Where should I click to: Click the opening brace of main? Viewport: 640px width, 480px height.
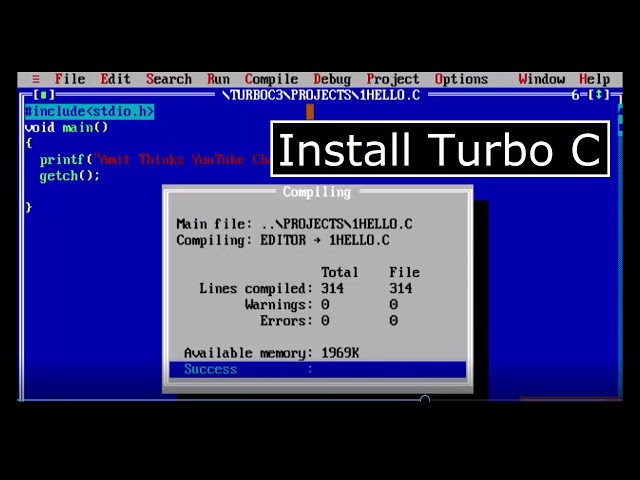click(28, 143)
